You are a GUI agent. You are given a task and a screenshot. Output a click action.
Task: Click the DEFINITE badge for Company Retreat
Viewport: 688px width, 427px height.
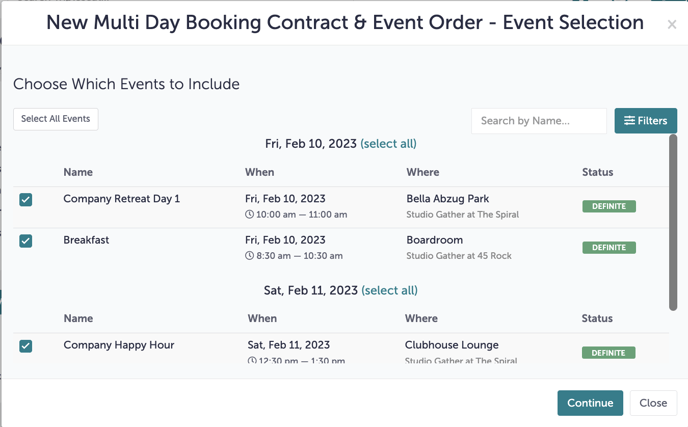coord(609,207)
